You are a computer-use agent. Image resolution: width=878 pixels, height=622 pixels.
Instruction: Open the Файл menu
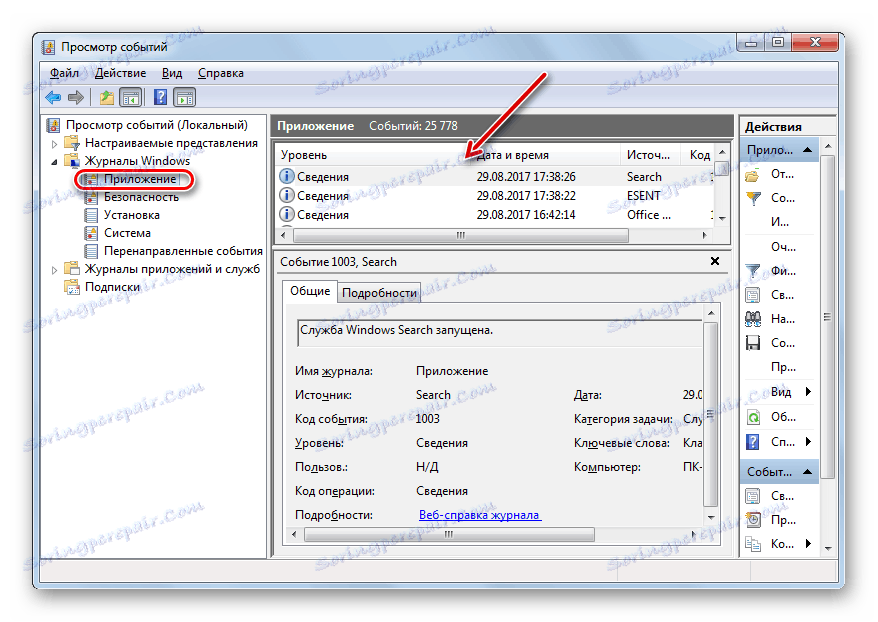(x=64, y=73)
